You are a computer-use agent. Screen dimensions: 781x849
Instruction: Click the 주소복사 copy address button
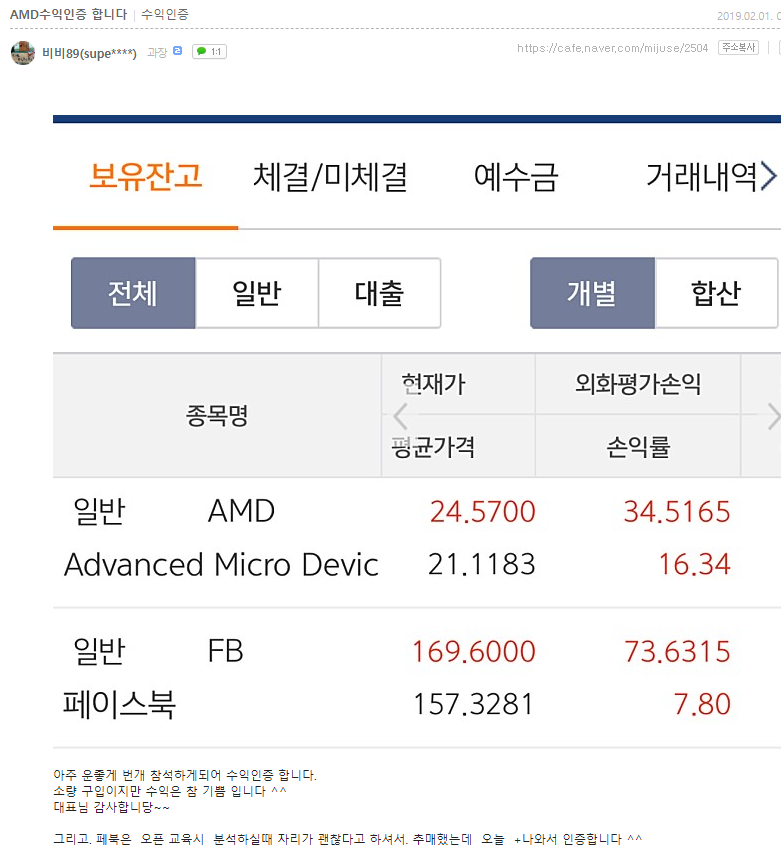coord(739,48)
